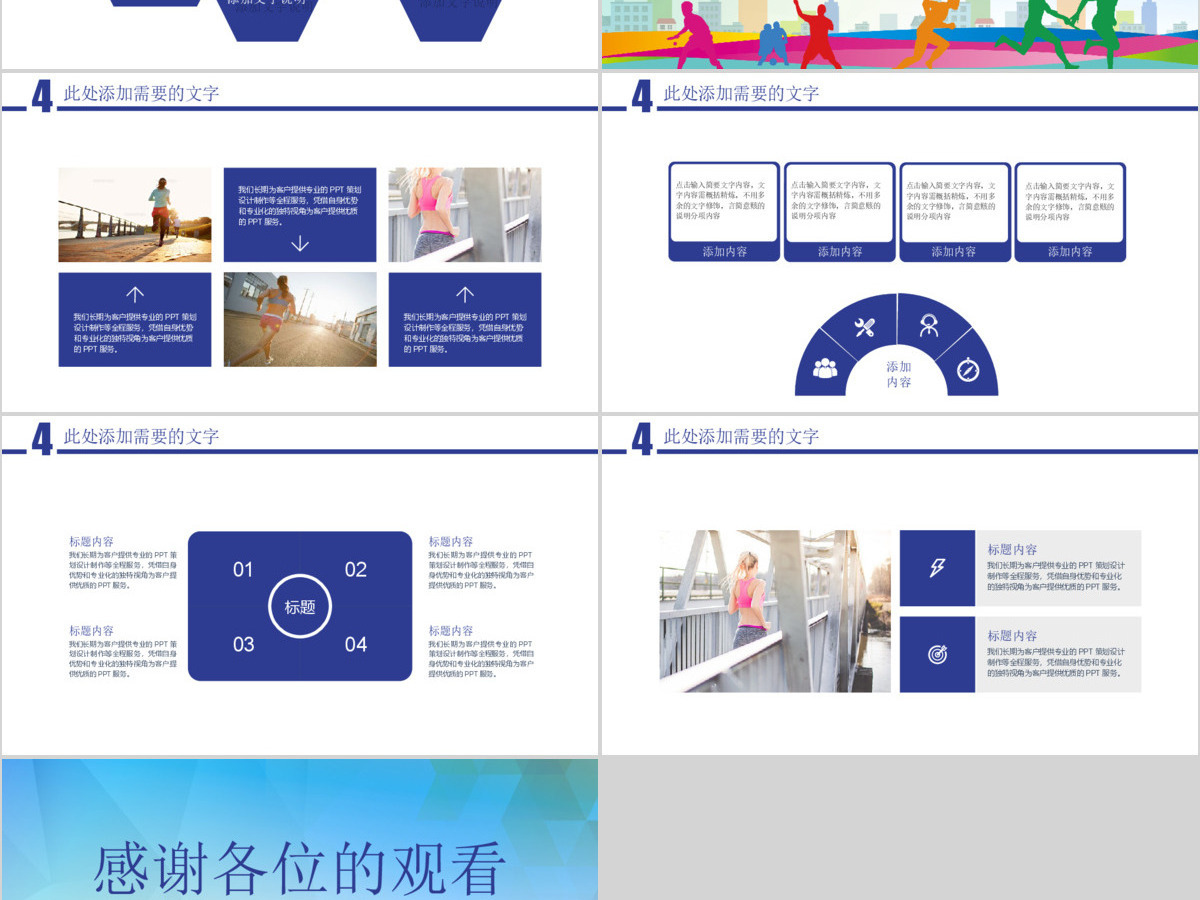Click the up arrow in bottom-right blue box
The height and width of the screenshot is (900, 1200).
(x=465, y=294)
